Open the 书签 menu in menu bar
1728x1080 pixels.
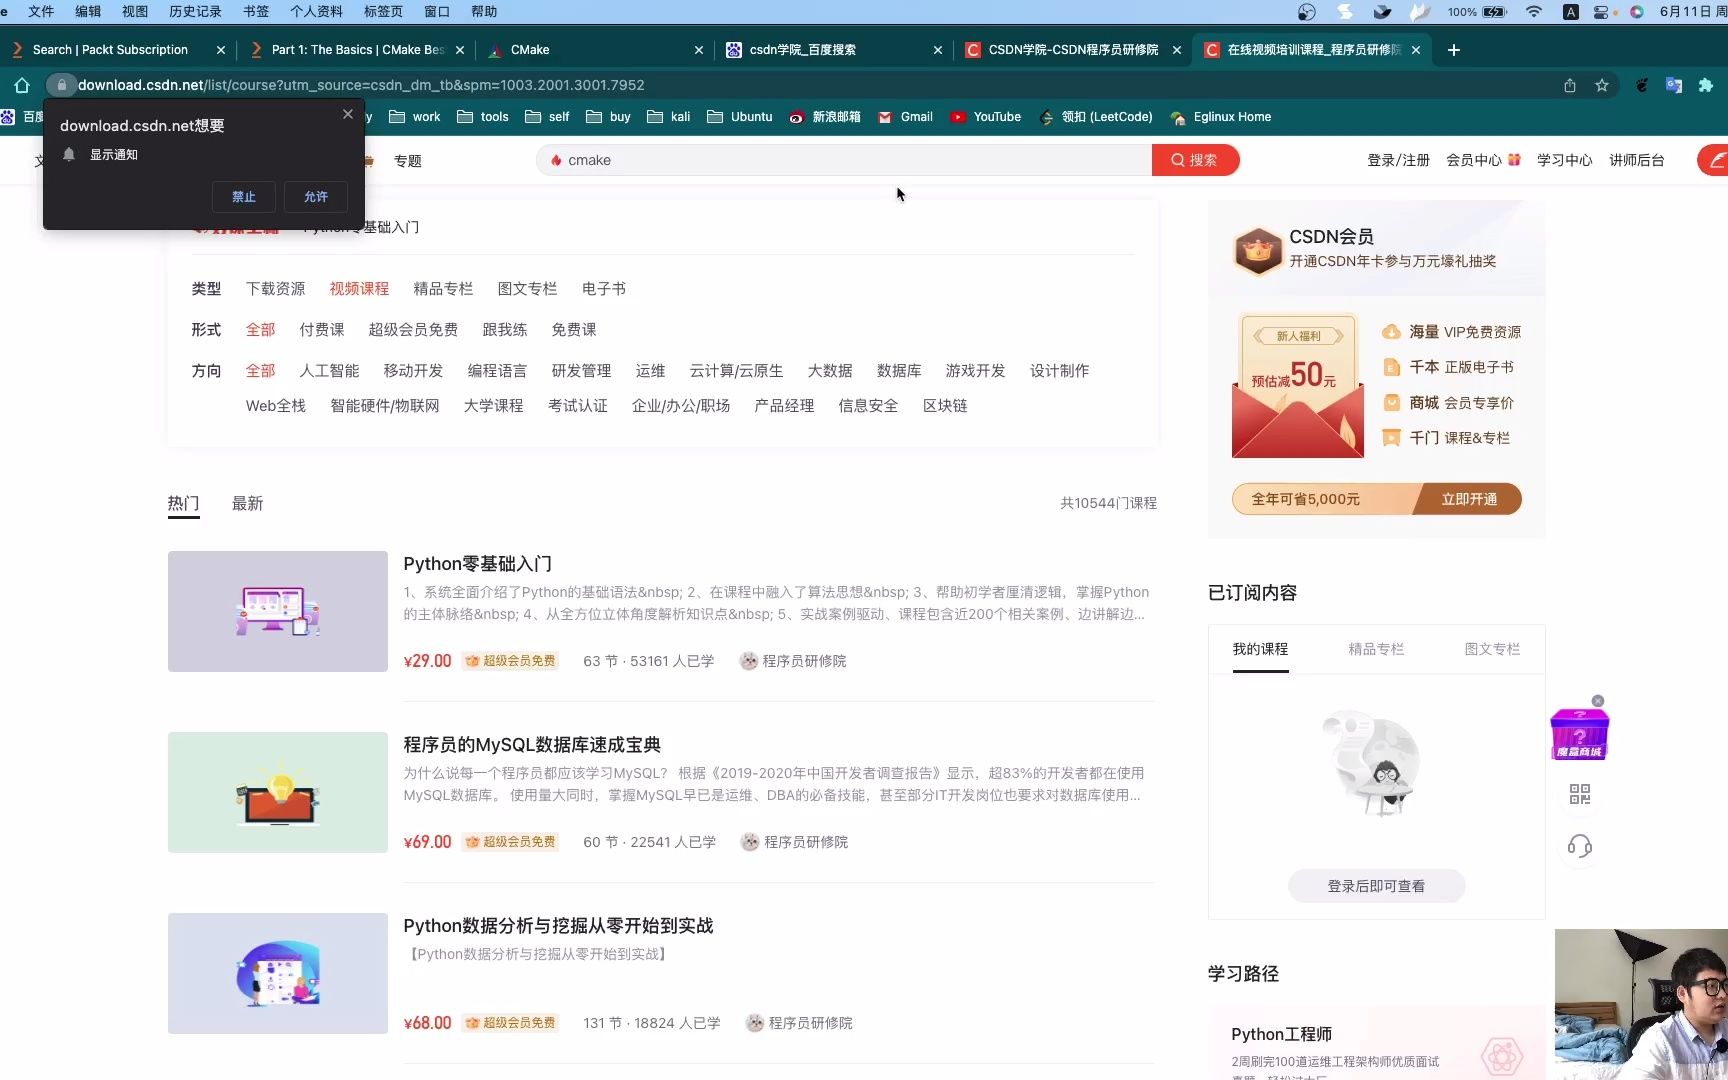(256, 11)
